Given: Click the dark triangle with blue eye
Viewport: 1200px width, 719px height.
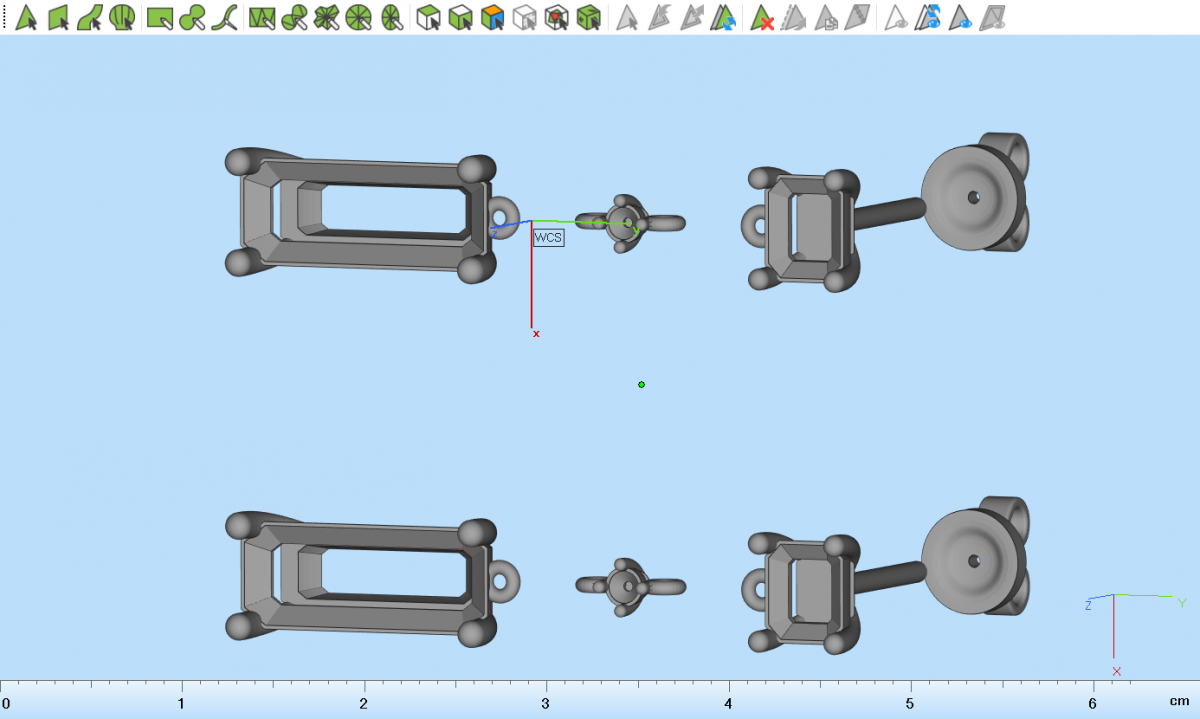Looking at the screenshot, I should click(961, 17).
